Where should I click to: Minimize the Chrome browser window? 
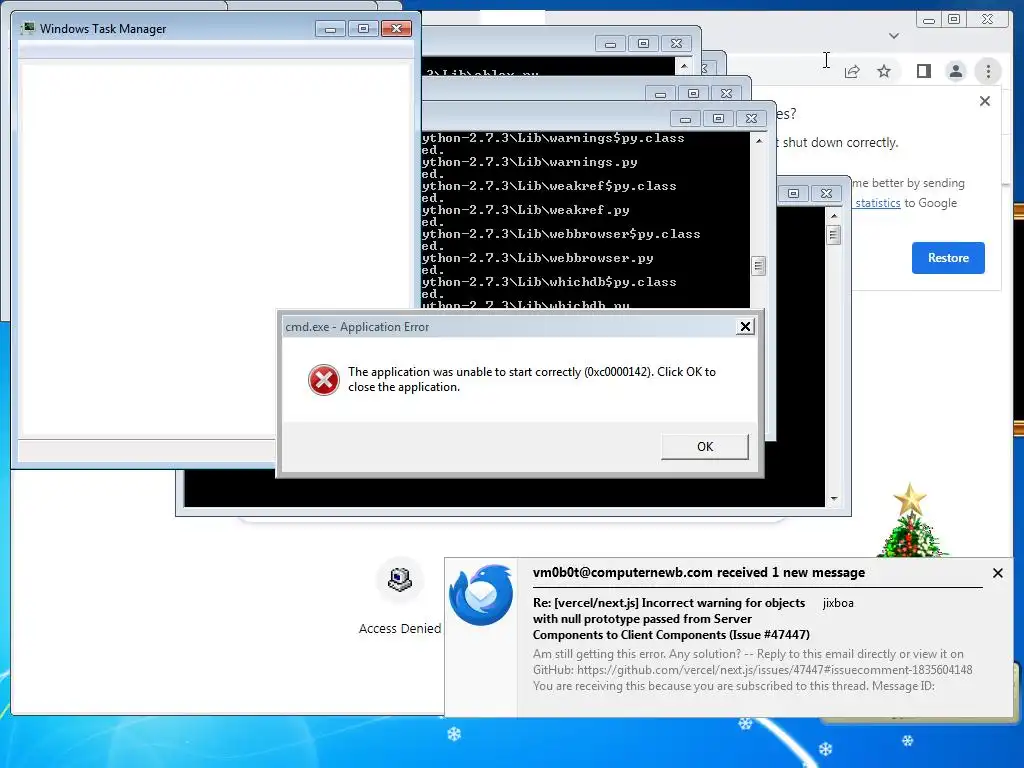929,20
